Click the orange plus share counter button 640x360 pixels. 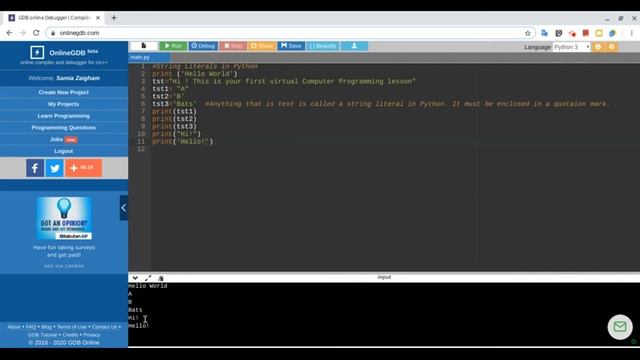point(84,168)
